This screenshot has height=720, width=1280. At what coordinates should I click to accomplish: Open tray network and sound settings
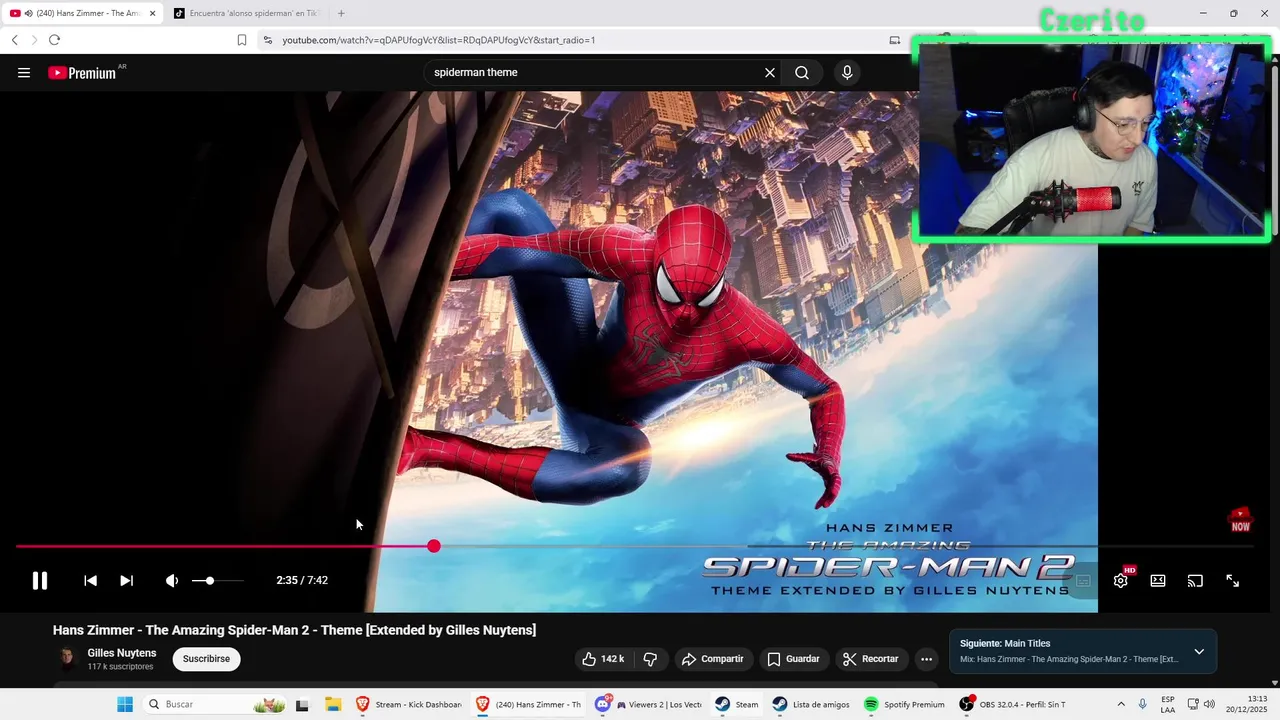[1201, 704]
